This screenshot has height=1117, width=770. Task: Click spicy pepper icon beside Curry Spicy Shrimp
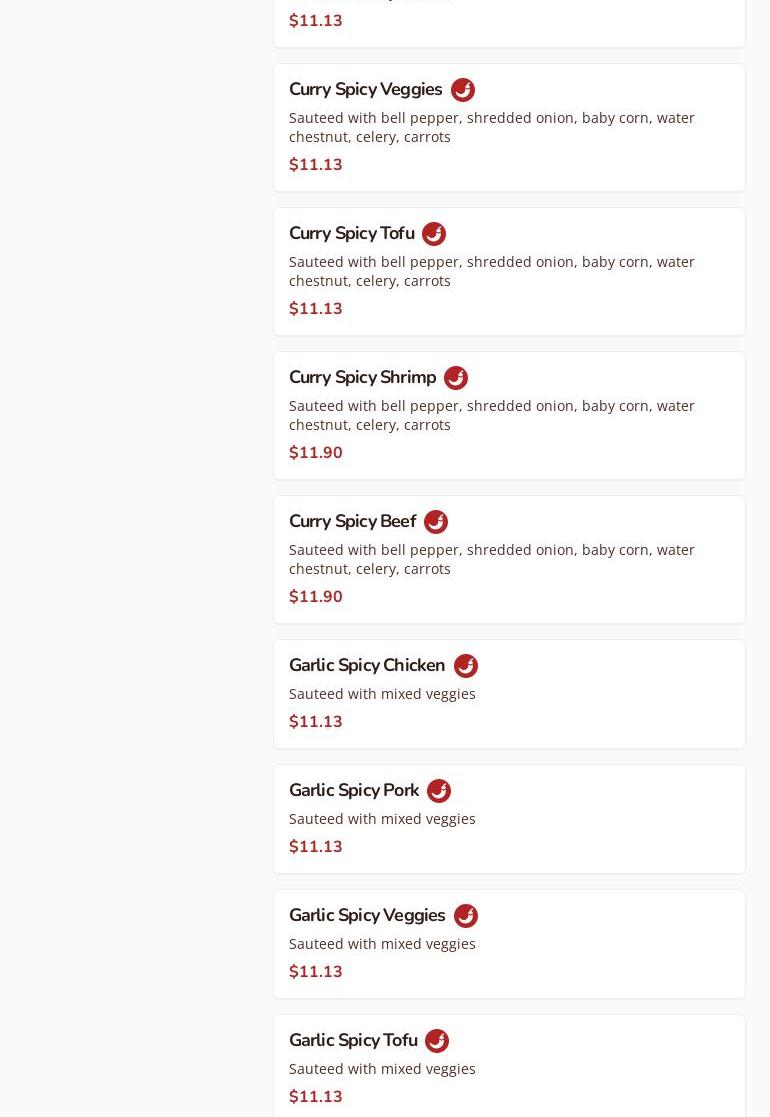pyautogui.click(x=456, y=378)
